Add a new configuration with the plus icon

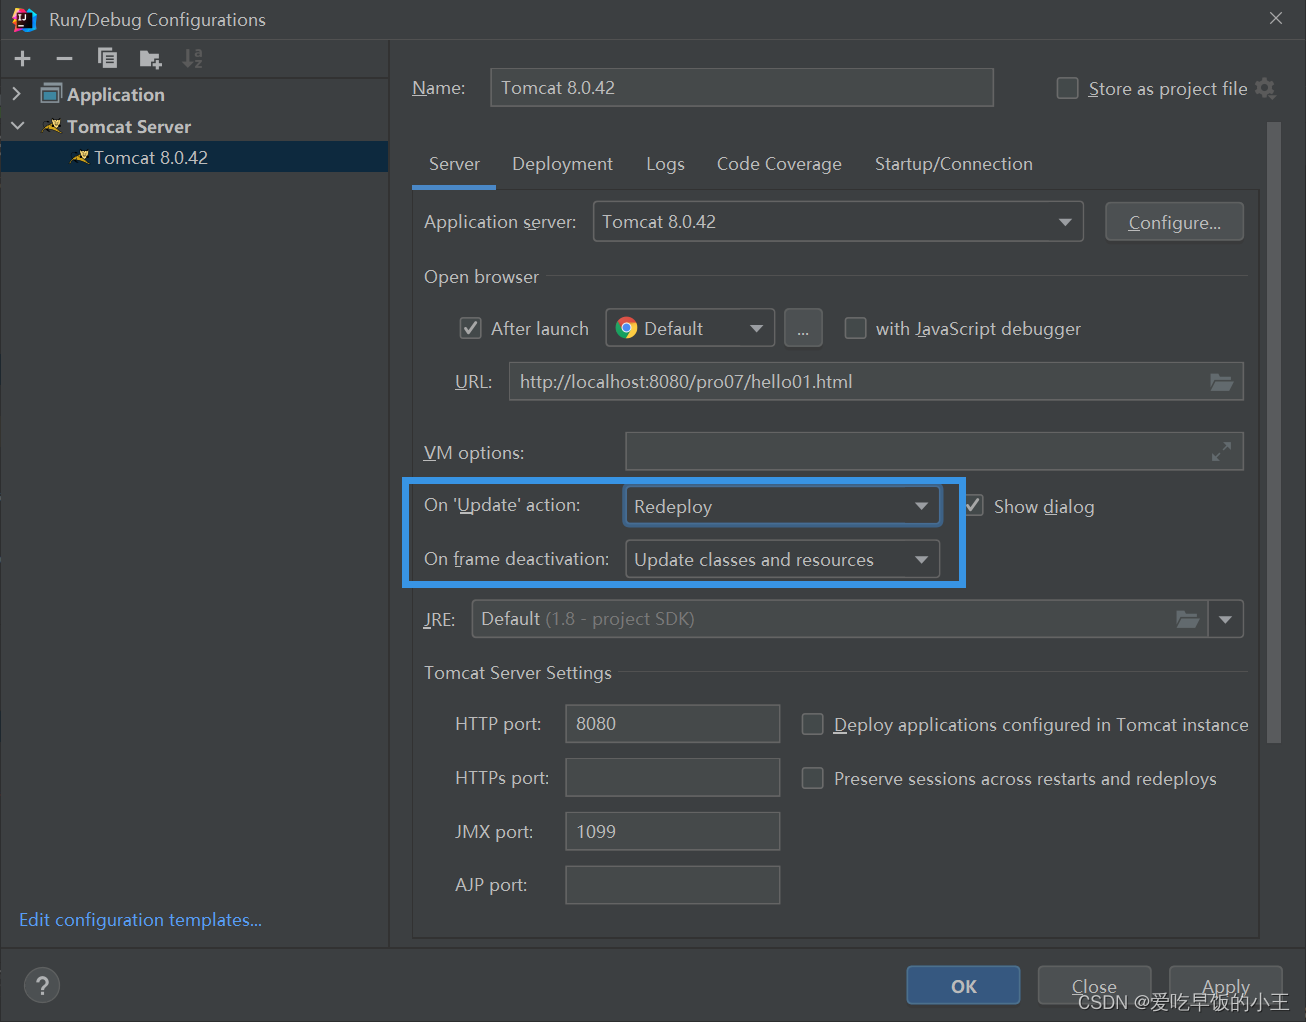pyautogui.click(x=23, y=59)
